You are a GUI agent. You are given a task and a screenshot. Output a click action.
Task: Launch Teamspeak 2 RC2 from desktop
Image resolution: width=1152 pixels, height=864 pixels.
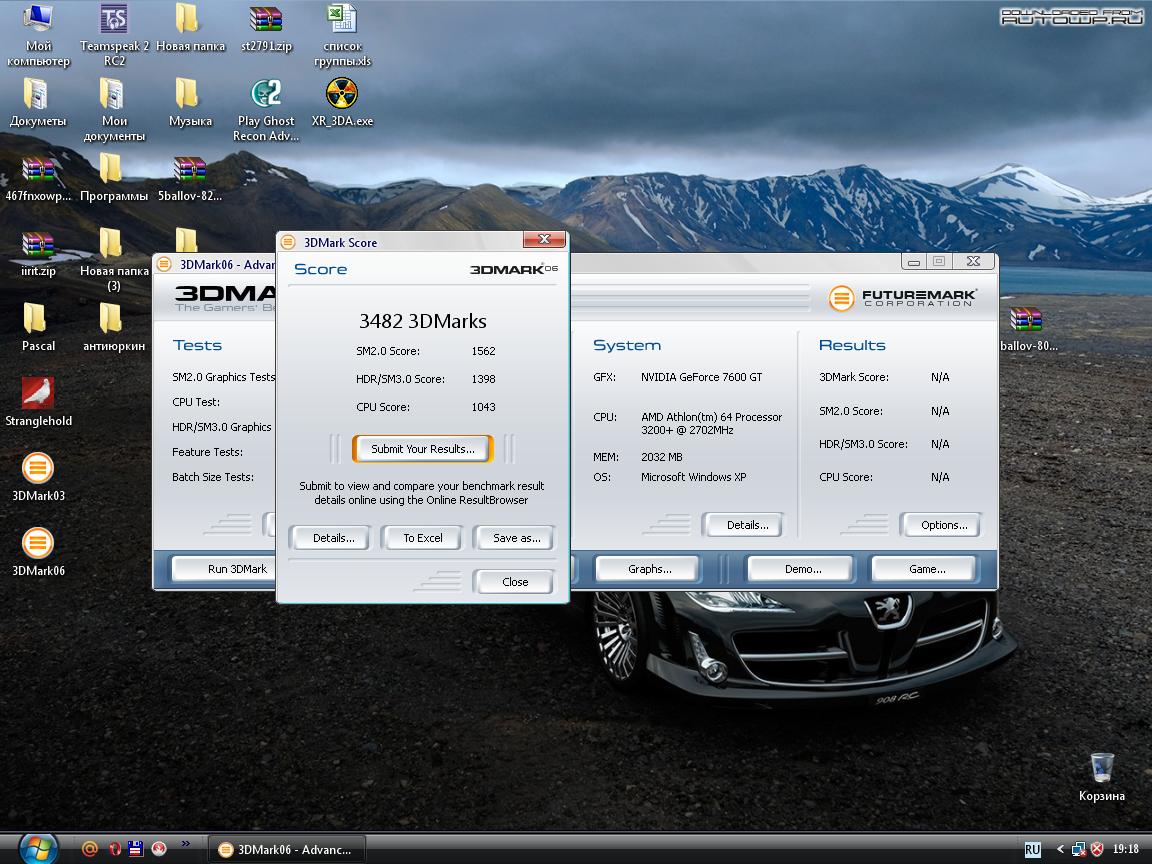click(114, 35)
